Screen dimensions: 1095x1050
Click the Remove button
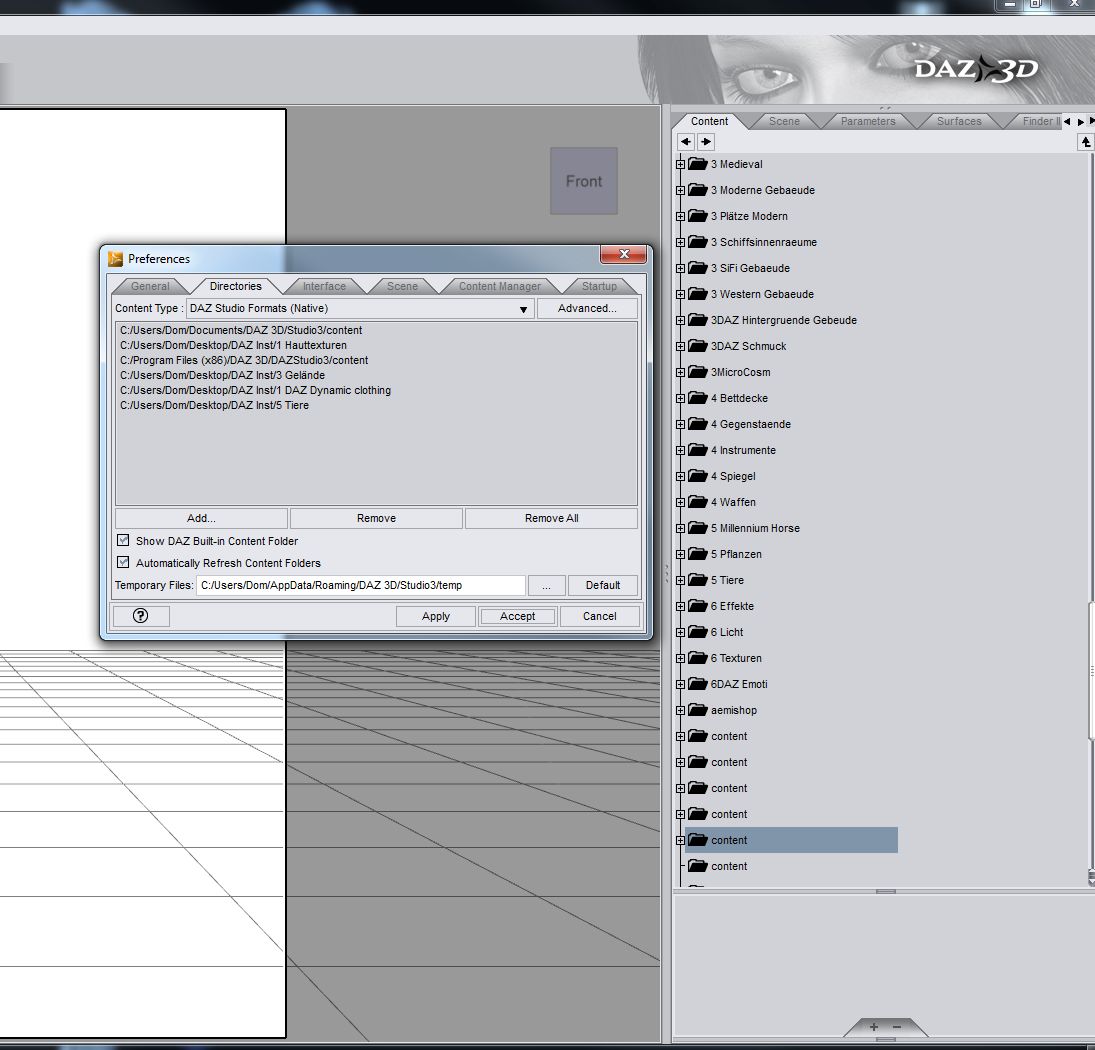coord(376,518)
